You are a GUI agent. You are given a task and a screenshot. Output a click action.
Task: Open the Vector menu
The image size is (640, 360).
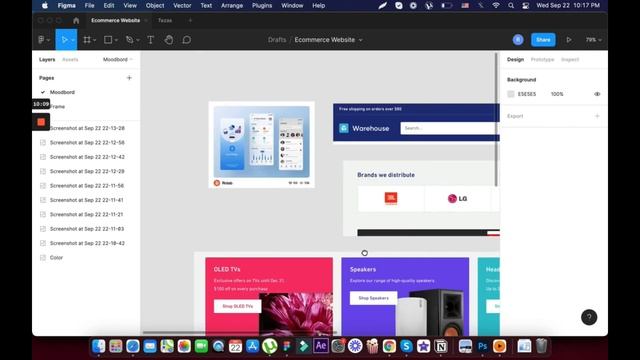pyautogui.click(x=182, y=5)
